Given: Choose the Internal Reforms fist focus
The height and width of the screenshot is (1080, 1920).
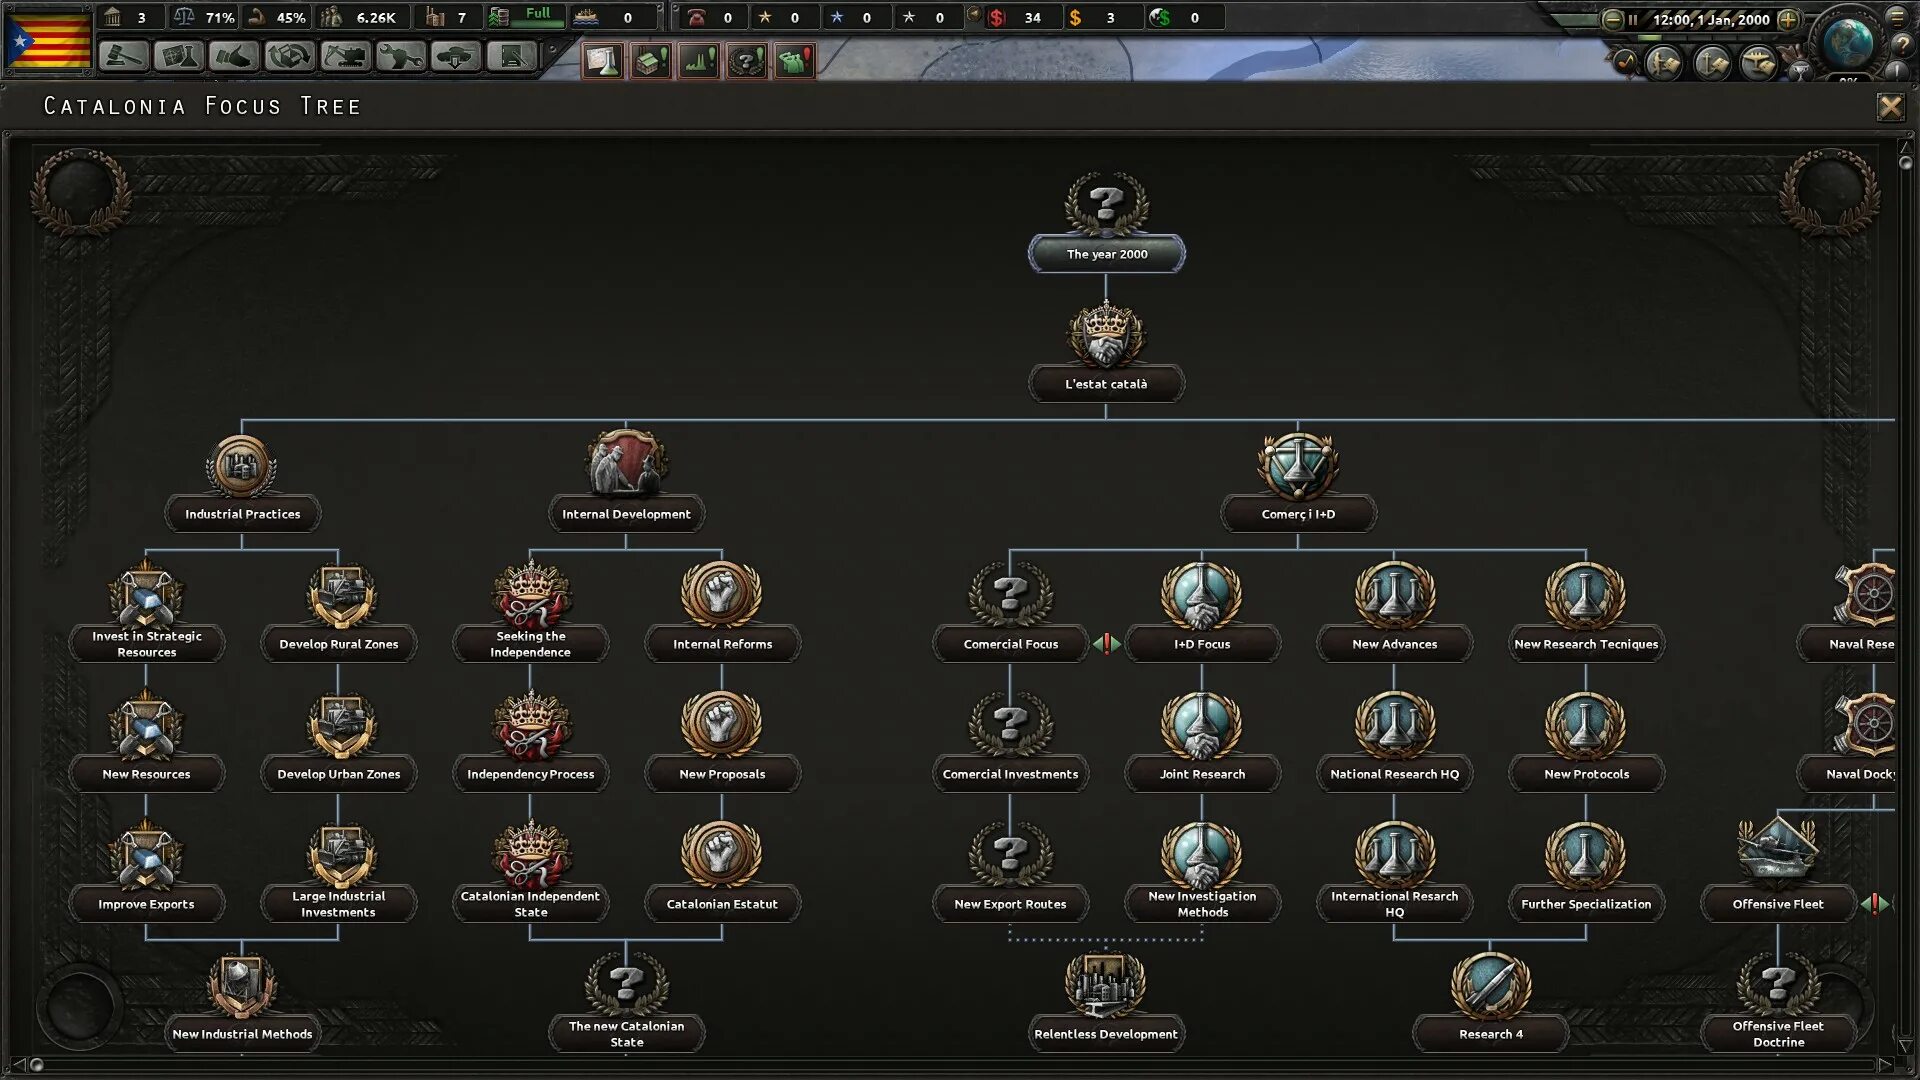Looking at the screenshot, I should click(722, 613).
